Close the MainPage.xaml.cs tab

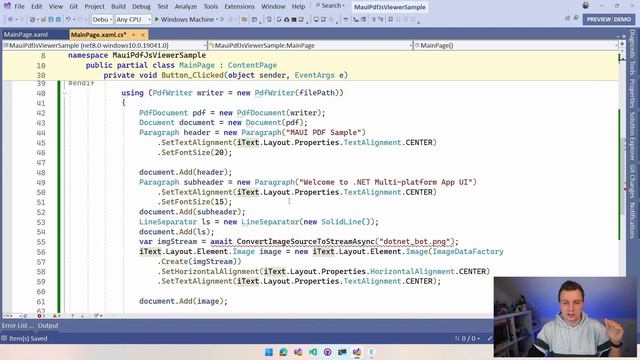(x=142, y=35)
